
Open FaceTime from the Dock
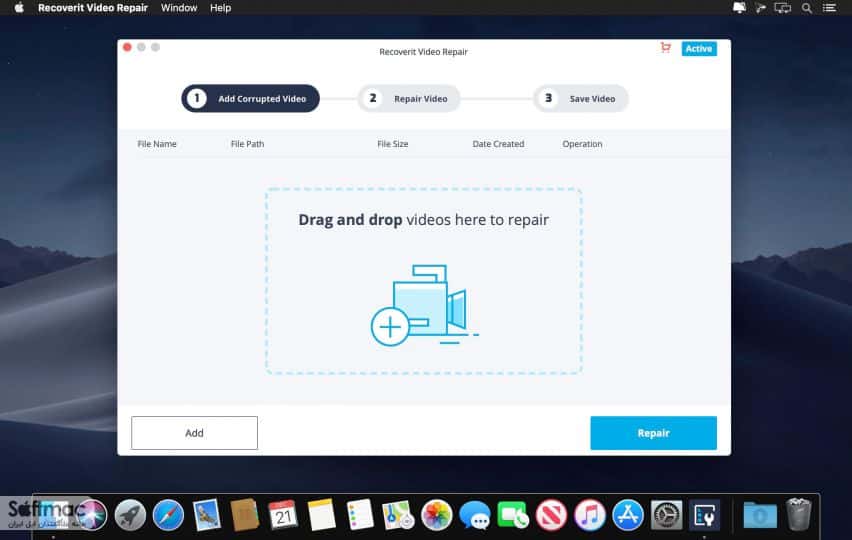click(x=513, y=514)
